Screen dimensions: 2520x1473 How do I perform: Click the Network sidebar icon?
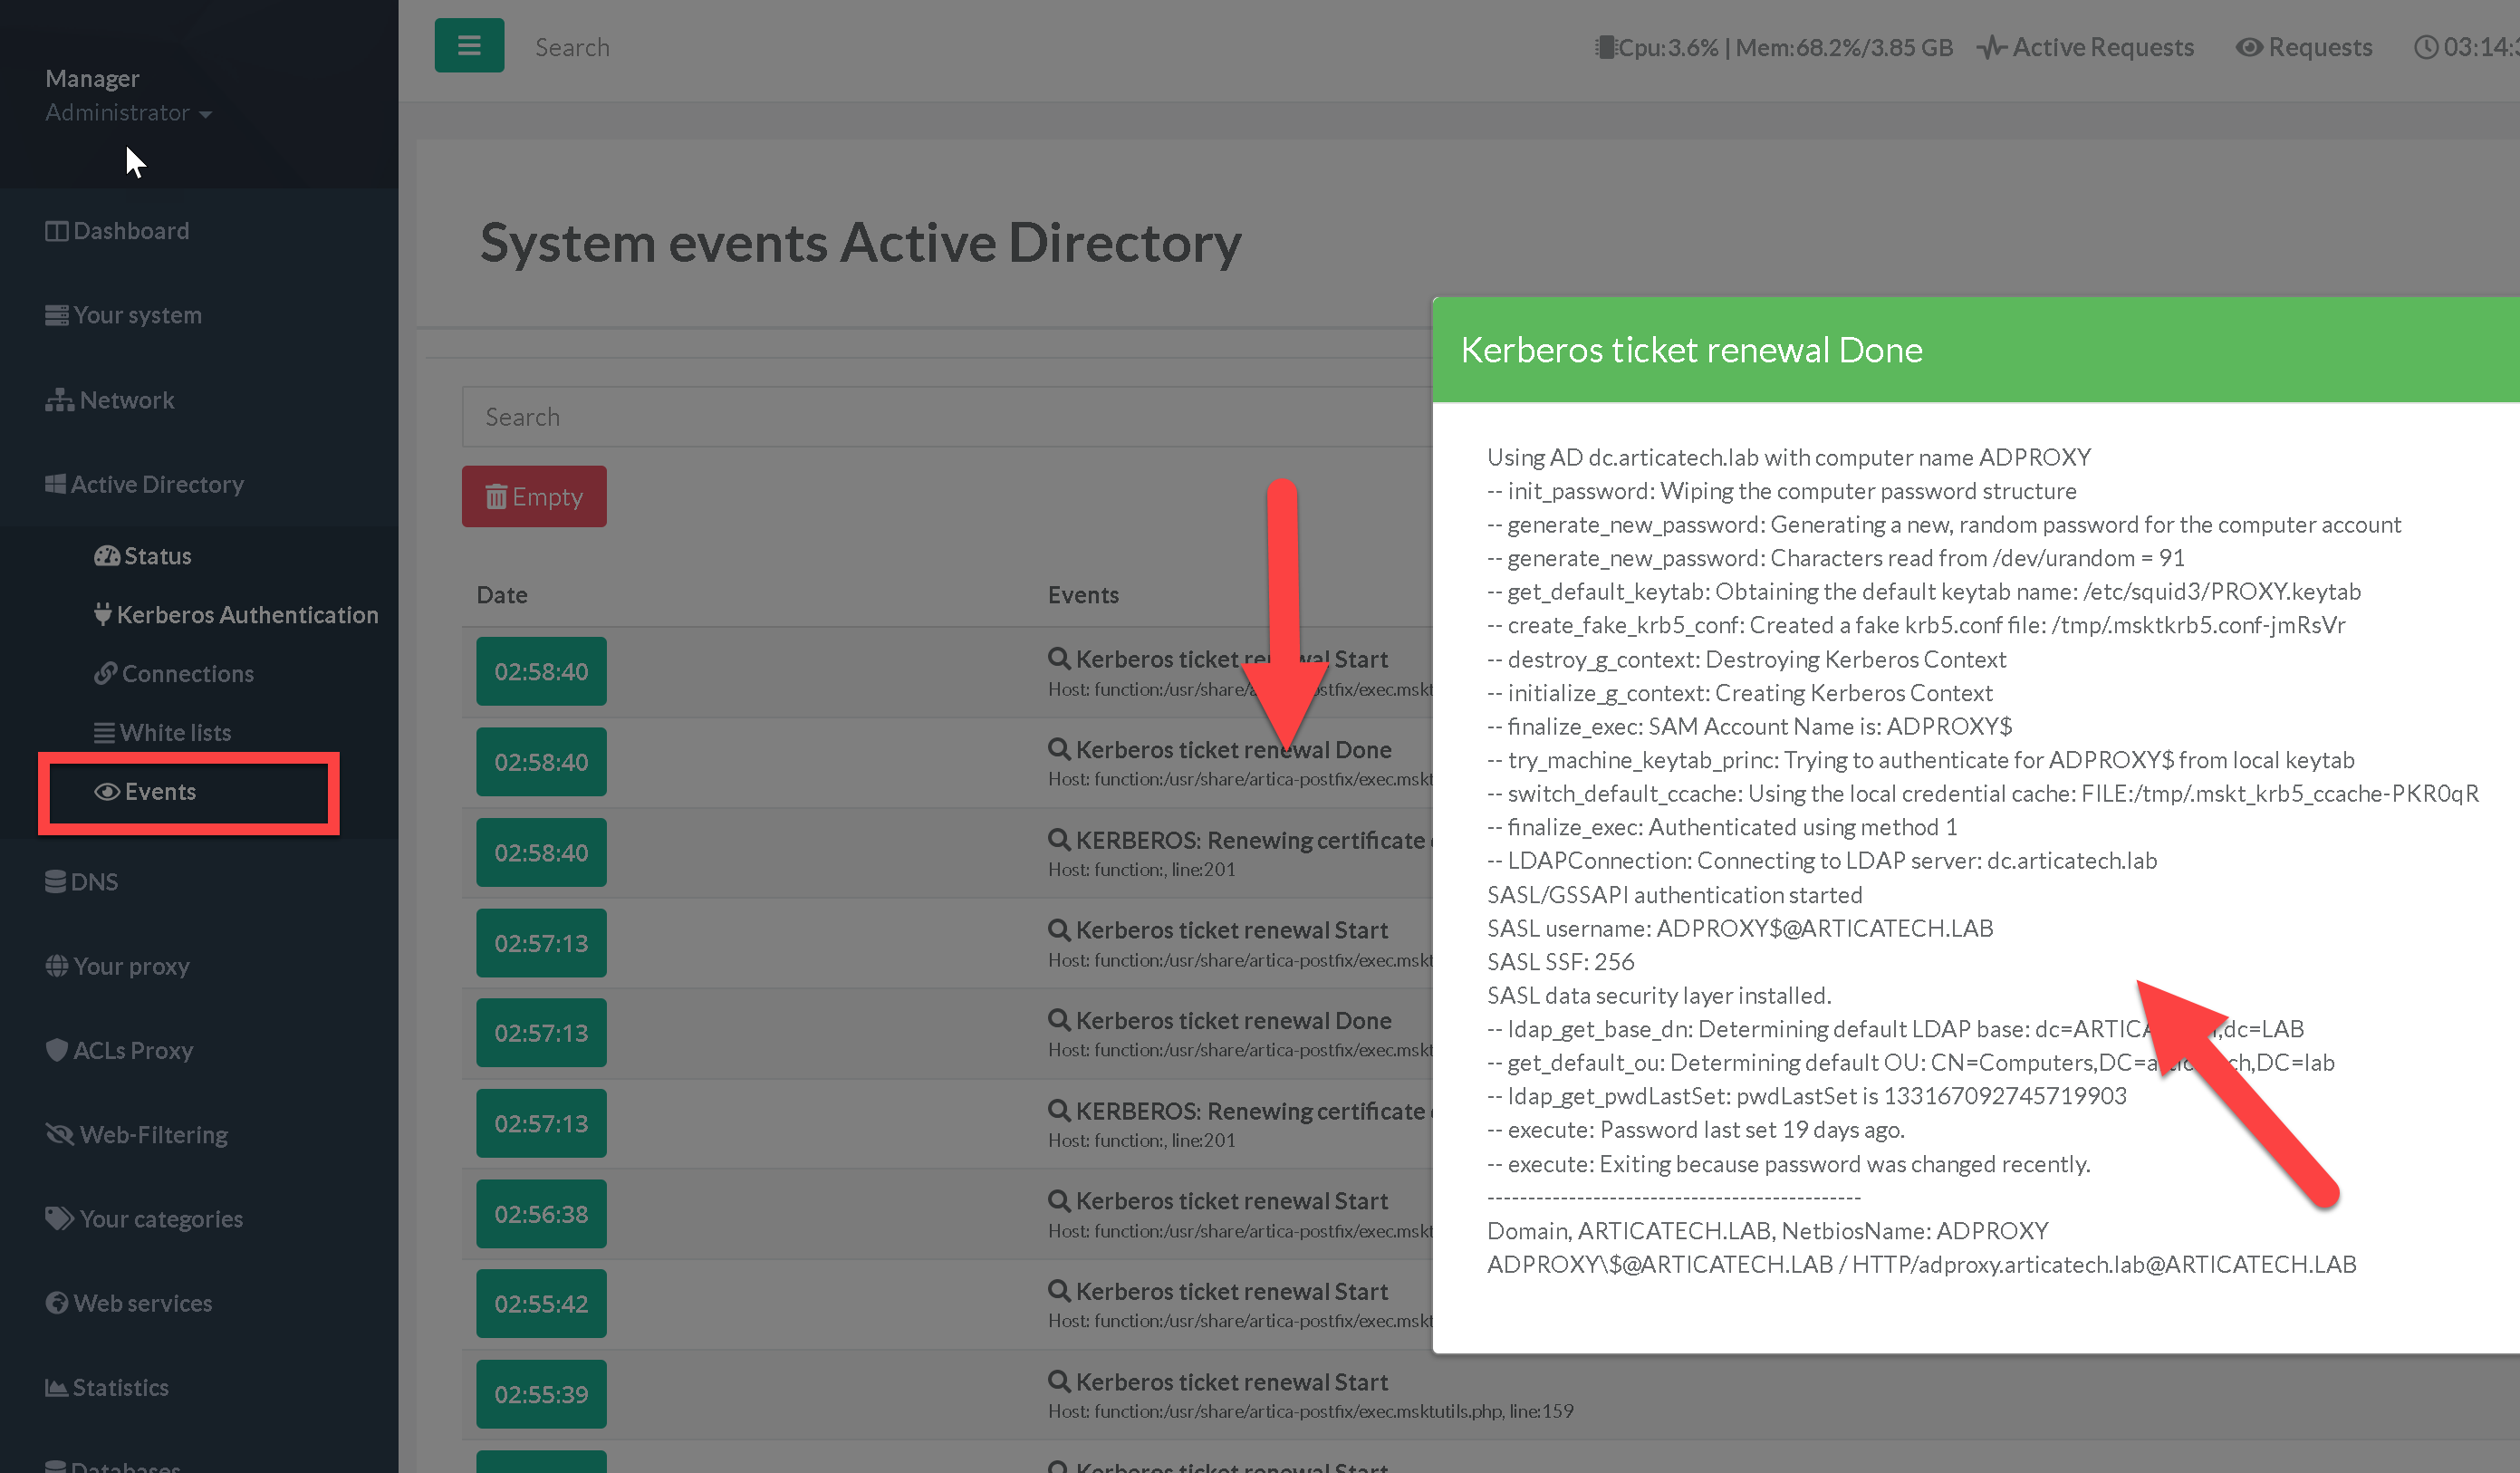coord(59,400)
